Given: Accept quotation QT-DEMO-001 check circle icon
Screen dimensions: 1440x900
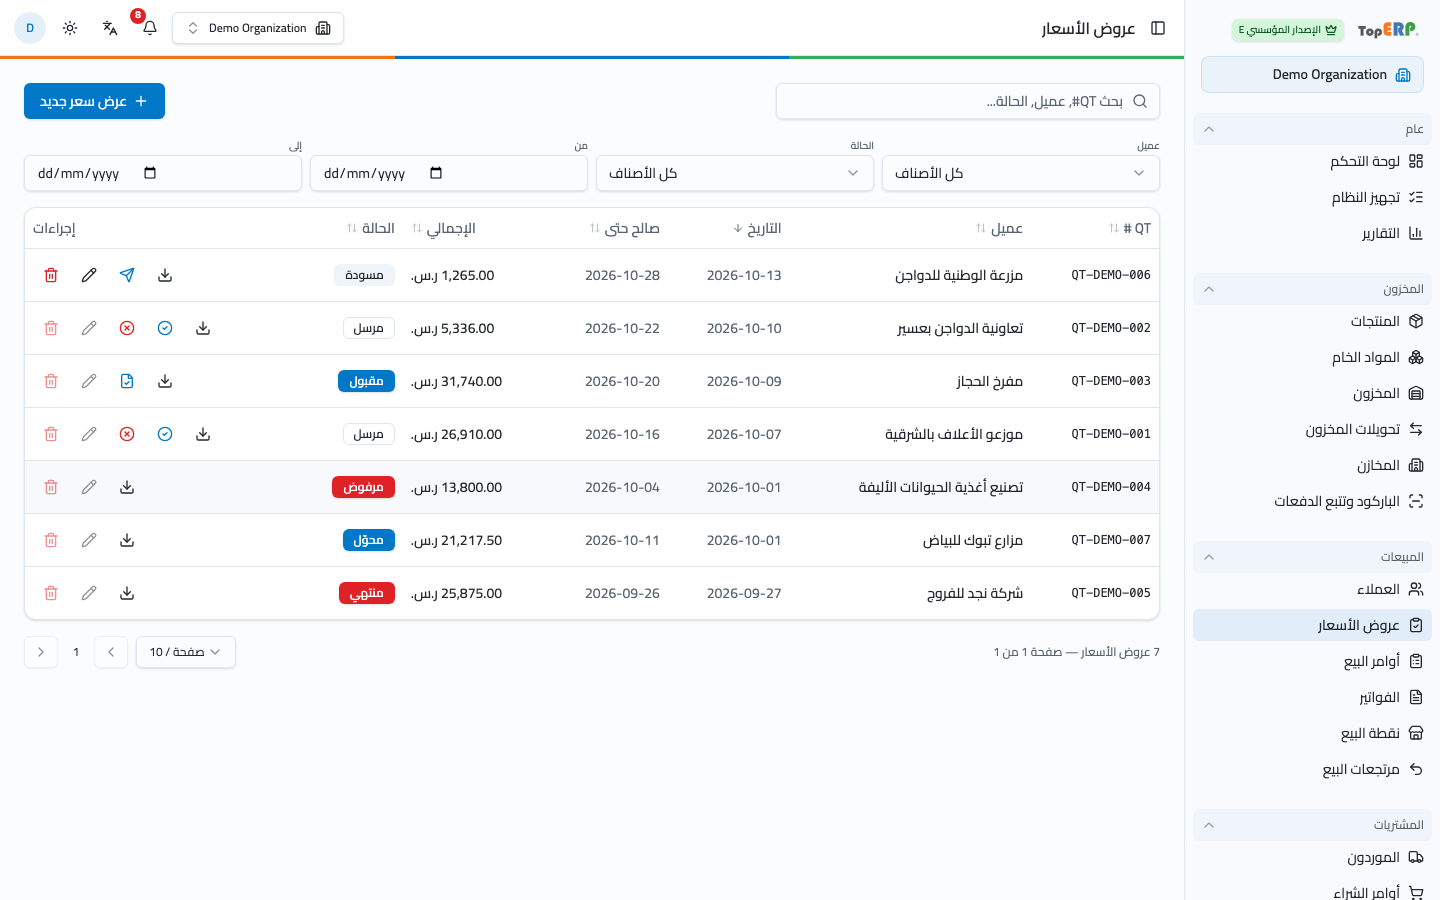Looking at the screenshot, I should (x=165, y=434).
